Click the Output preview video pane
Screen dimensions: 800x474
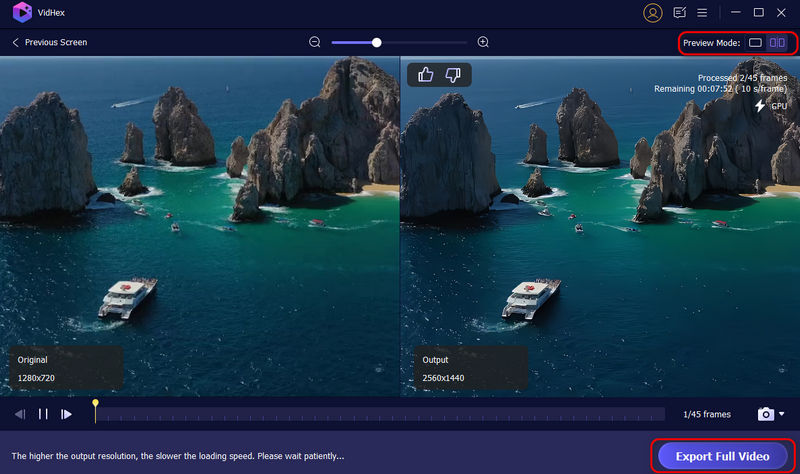(x=600, y=230)
